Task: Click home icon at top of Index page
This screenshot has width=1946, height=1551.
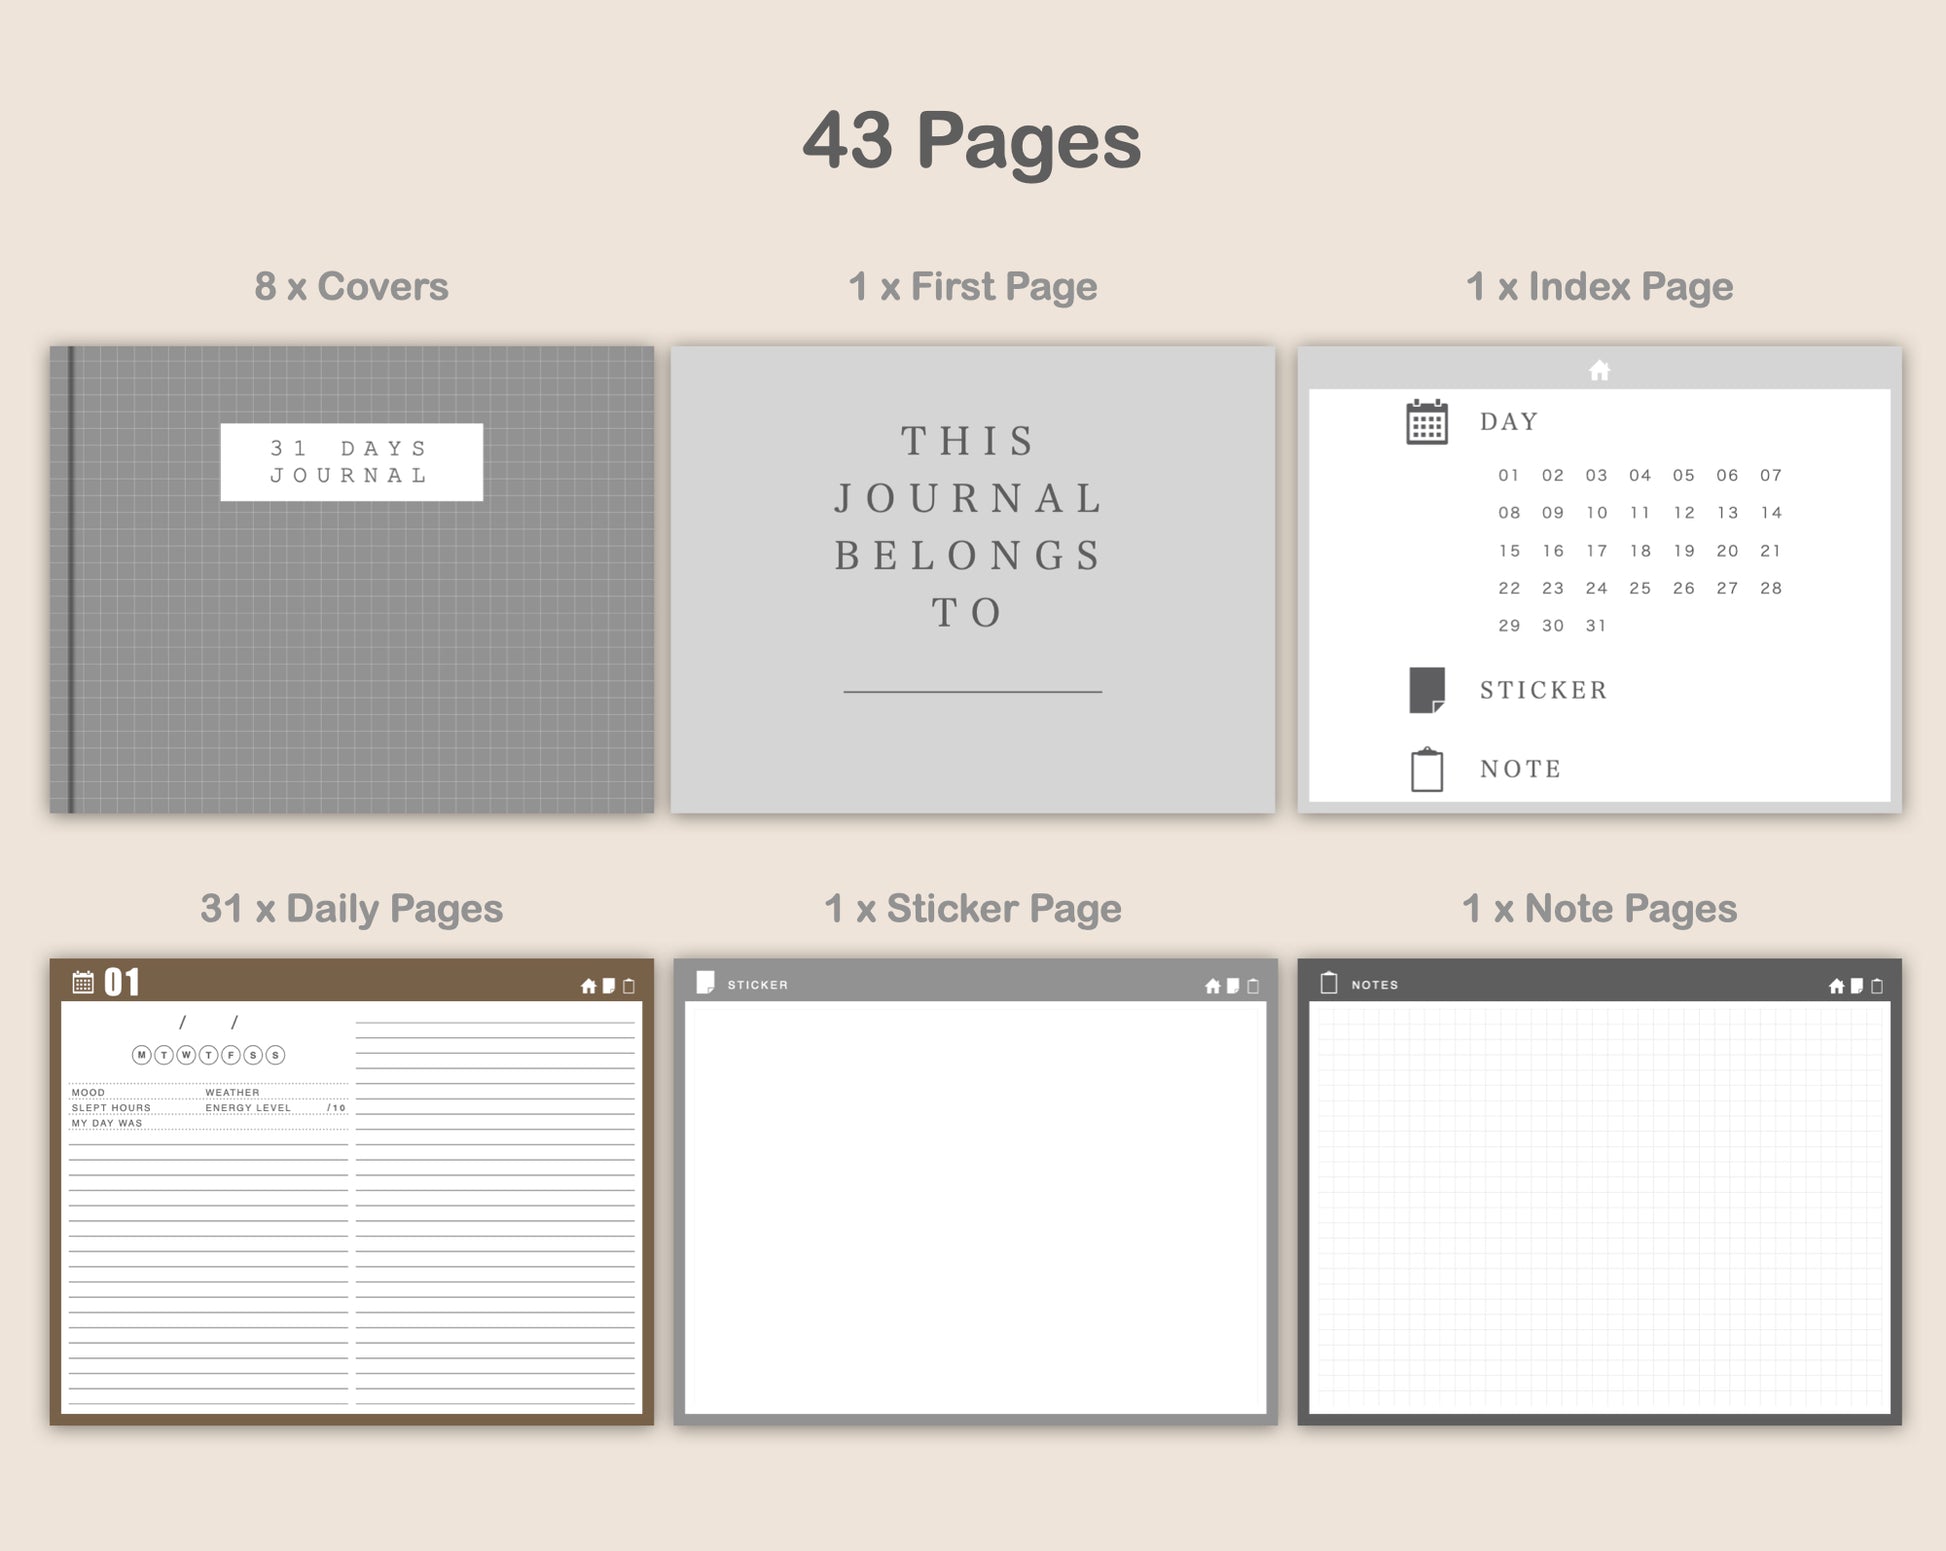Action: pyautogui.click(x=1599, y=371)
